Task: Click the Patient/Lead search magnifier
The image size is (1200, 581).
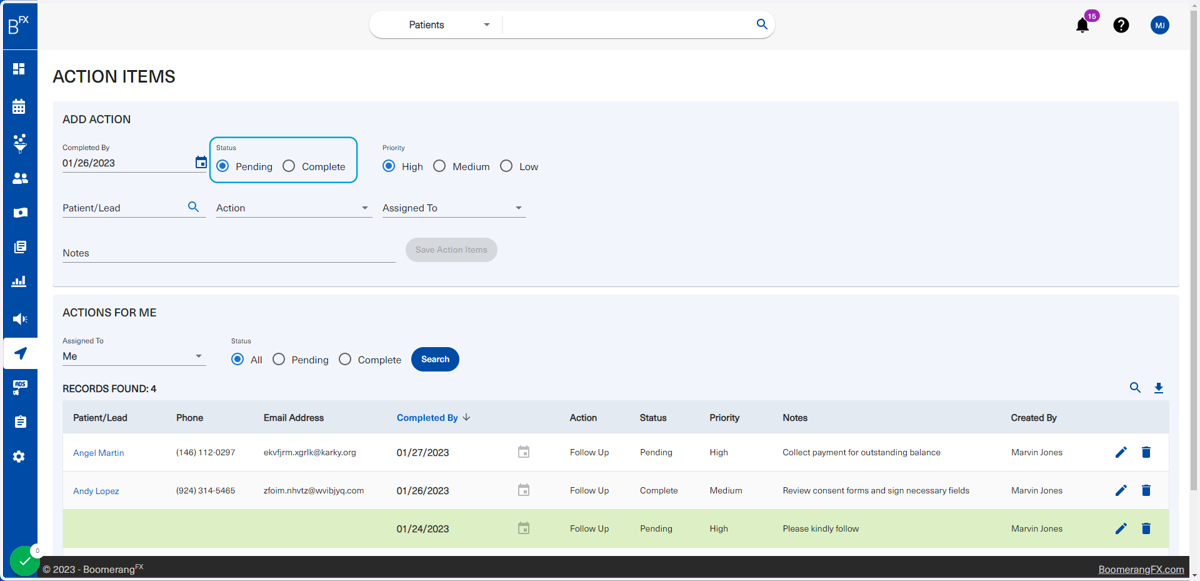Action: (x=194, y=207)
